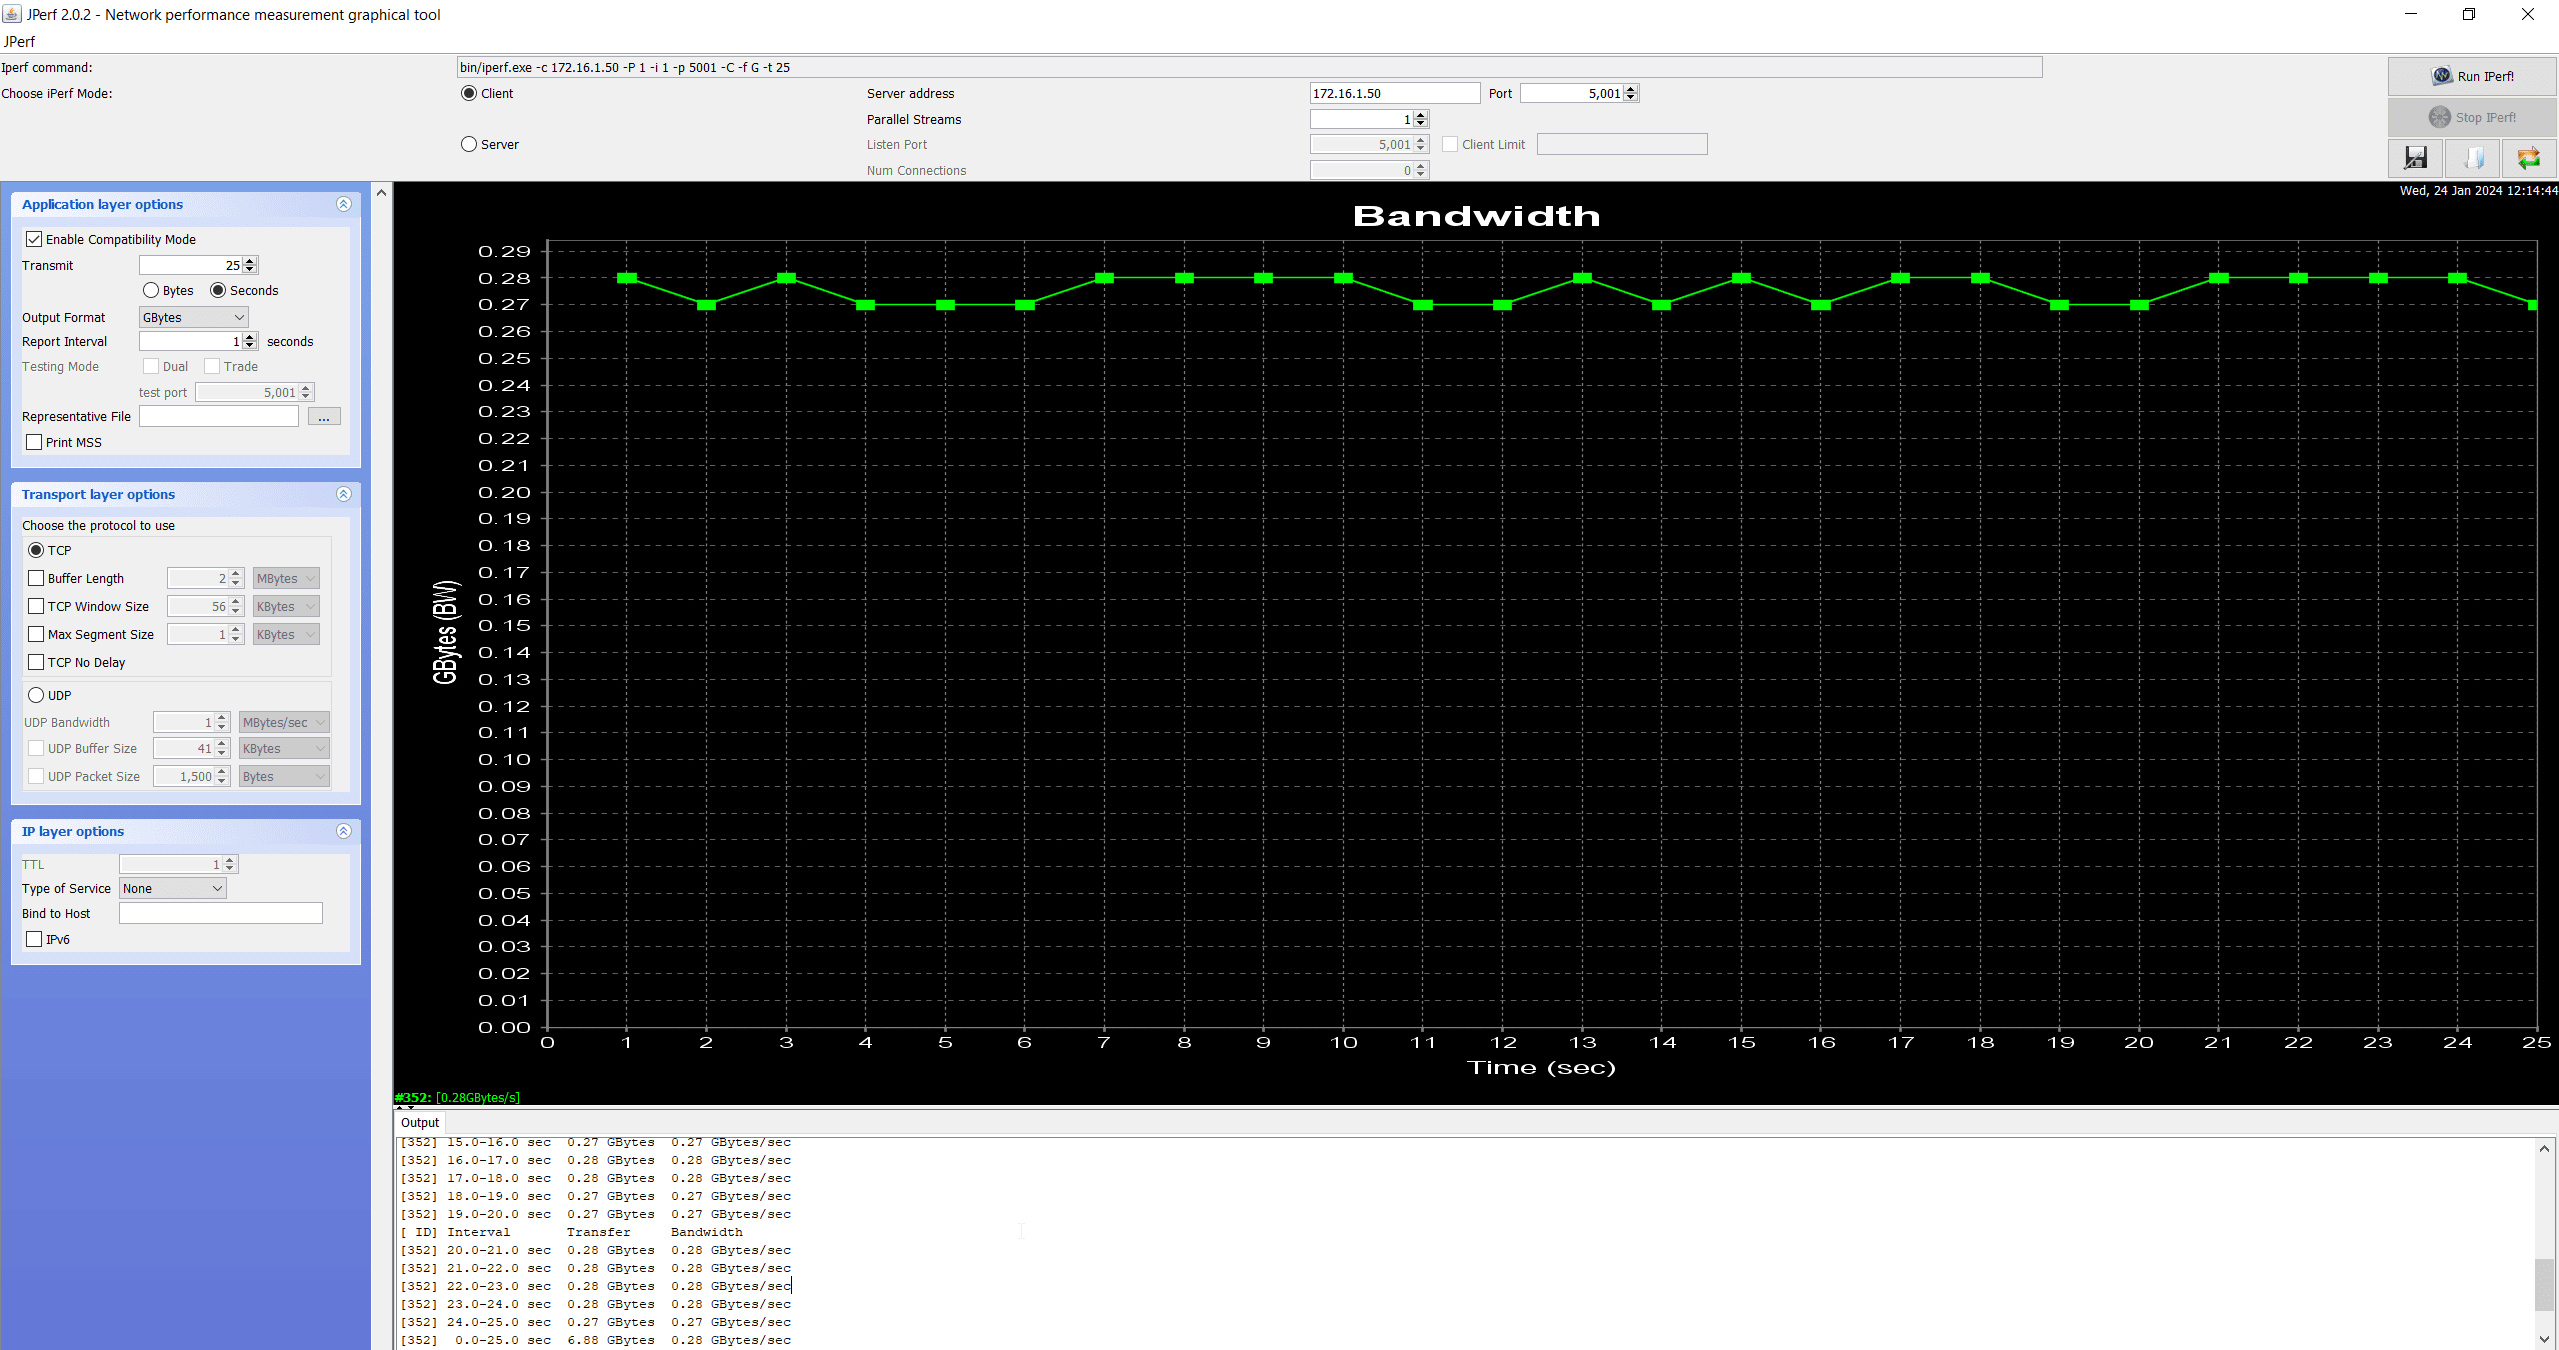Viewport: 2559px width, 1350px height.
Task: Decrease the Transmit value
Action: [x=250, y=270]
